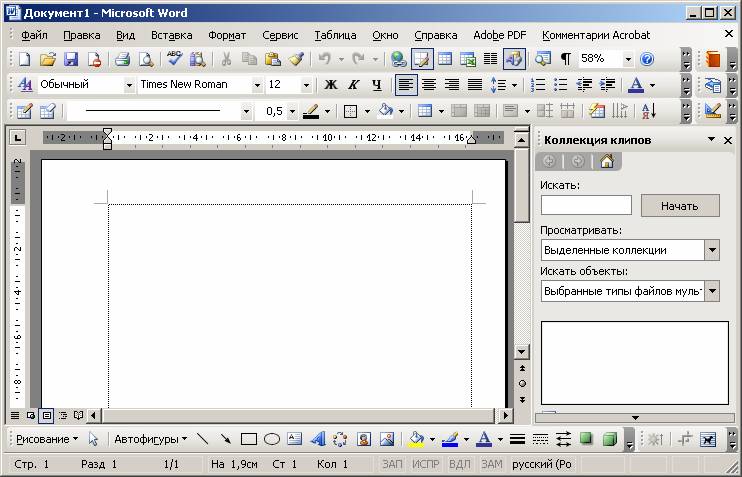The width and height of the screenshot is (742, 477).
Task: Apply line color brush in Drawing toolbar
Action: (450, 440)
